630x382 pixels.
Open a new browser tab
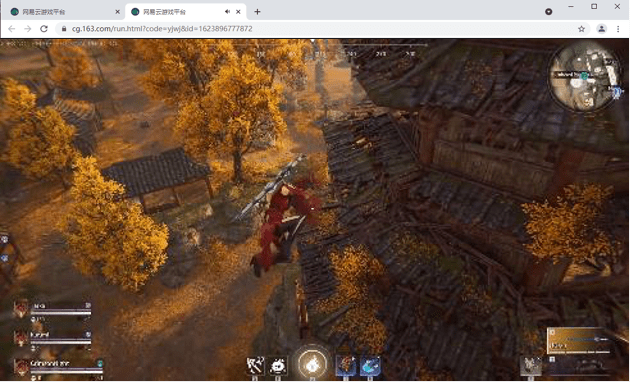click(257, 12)
